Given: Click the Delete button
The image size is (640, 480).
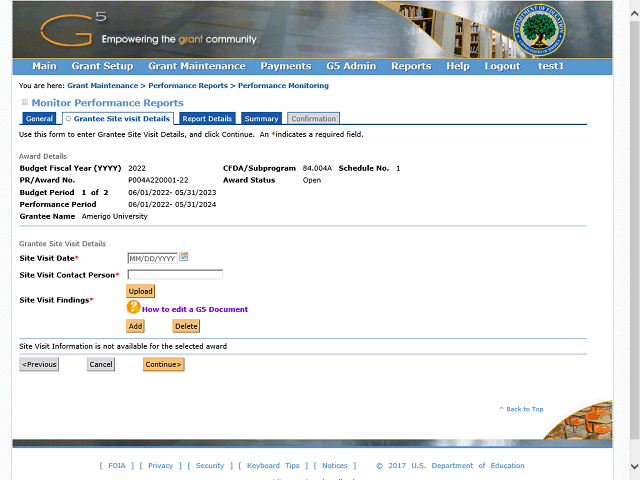Looking at the screenshot, I should (x=186, y=326).
